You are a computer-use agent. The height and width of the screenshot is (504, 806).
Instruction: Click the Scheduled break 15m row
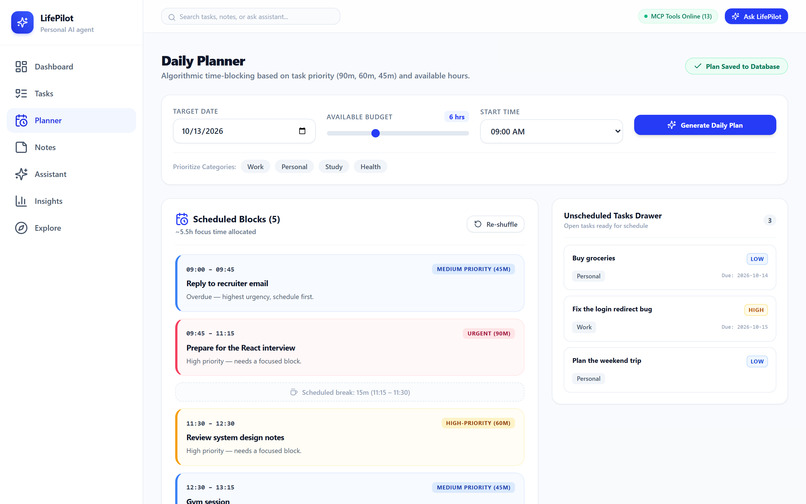coord(350,392)
